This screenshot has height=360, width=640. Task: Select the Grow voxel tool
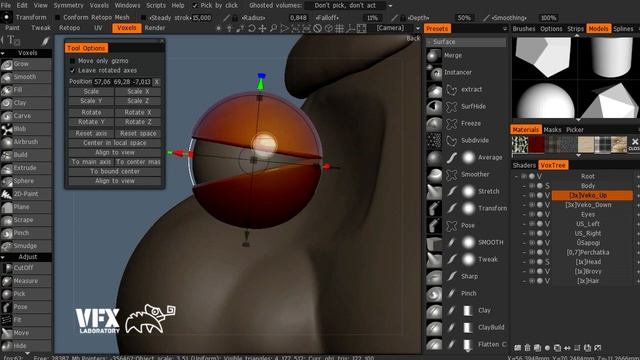coord(26,64)
